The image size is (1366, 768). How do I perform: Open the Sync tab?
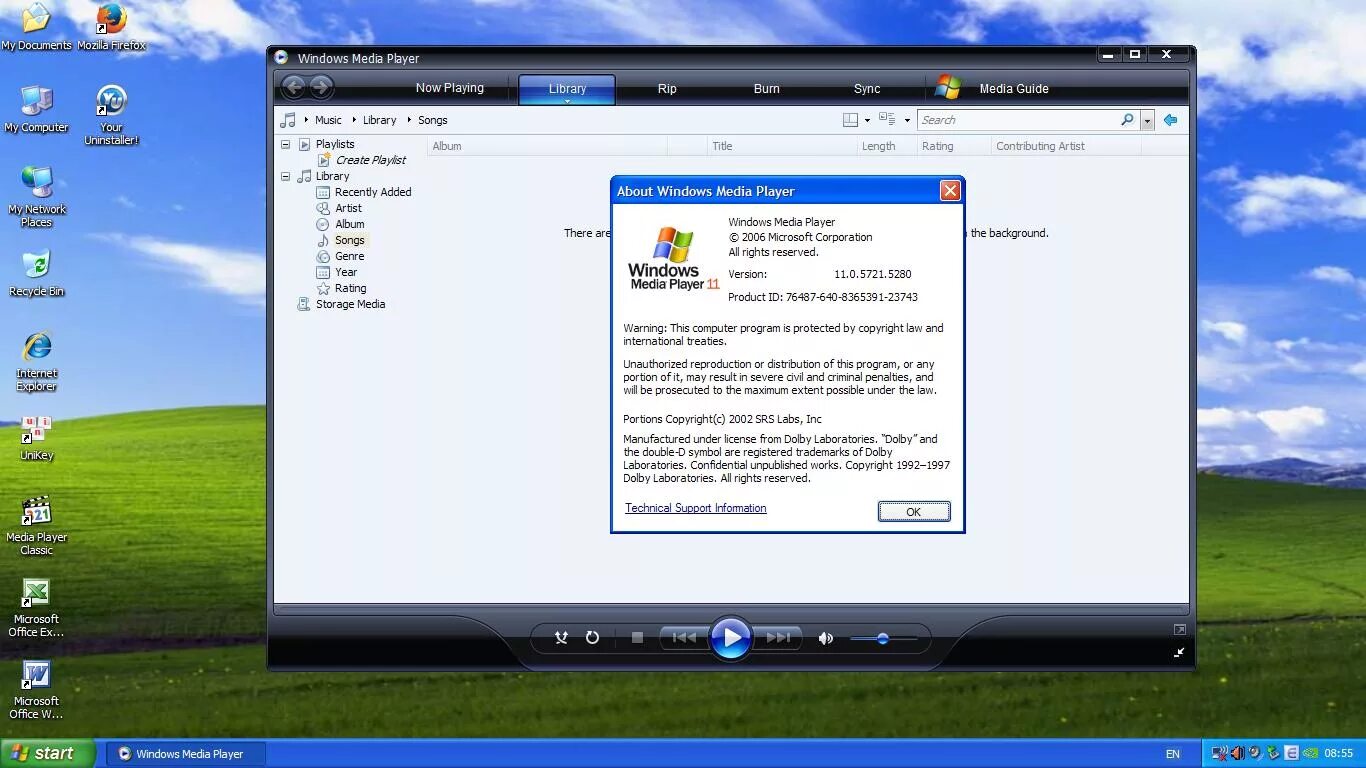coord(867,89)
